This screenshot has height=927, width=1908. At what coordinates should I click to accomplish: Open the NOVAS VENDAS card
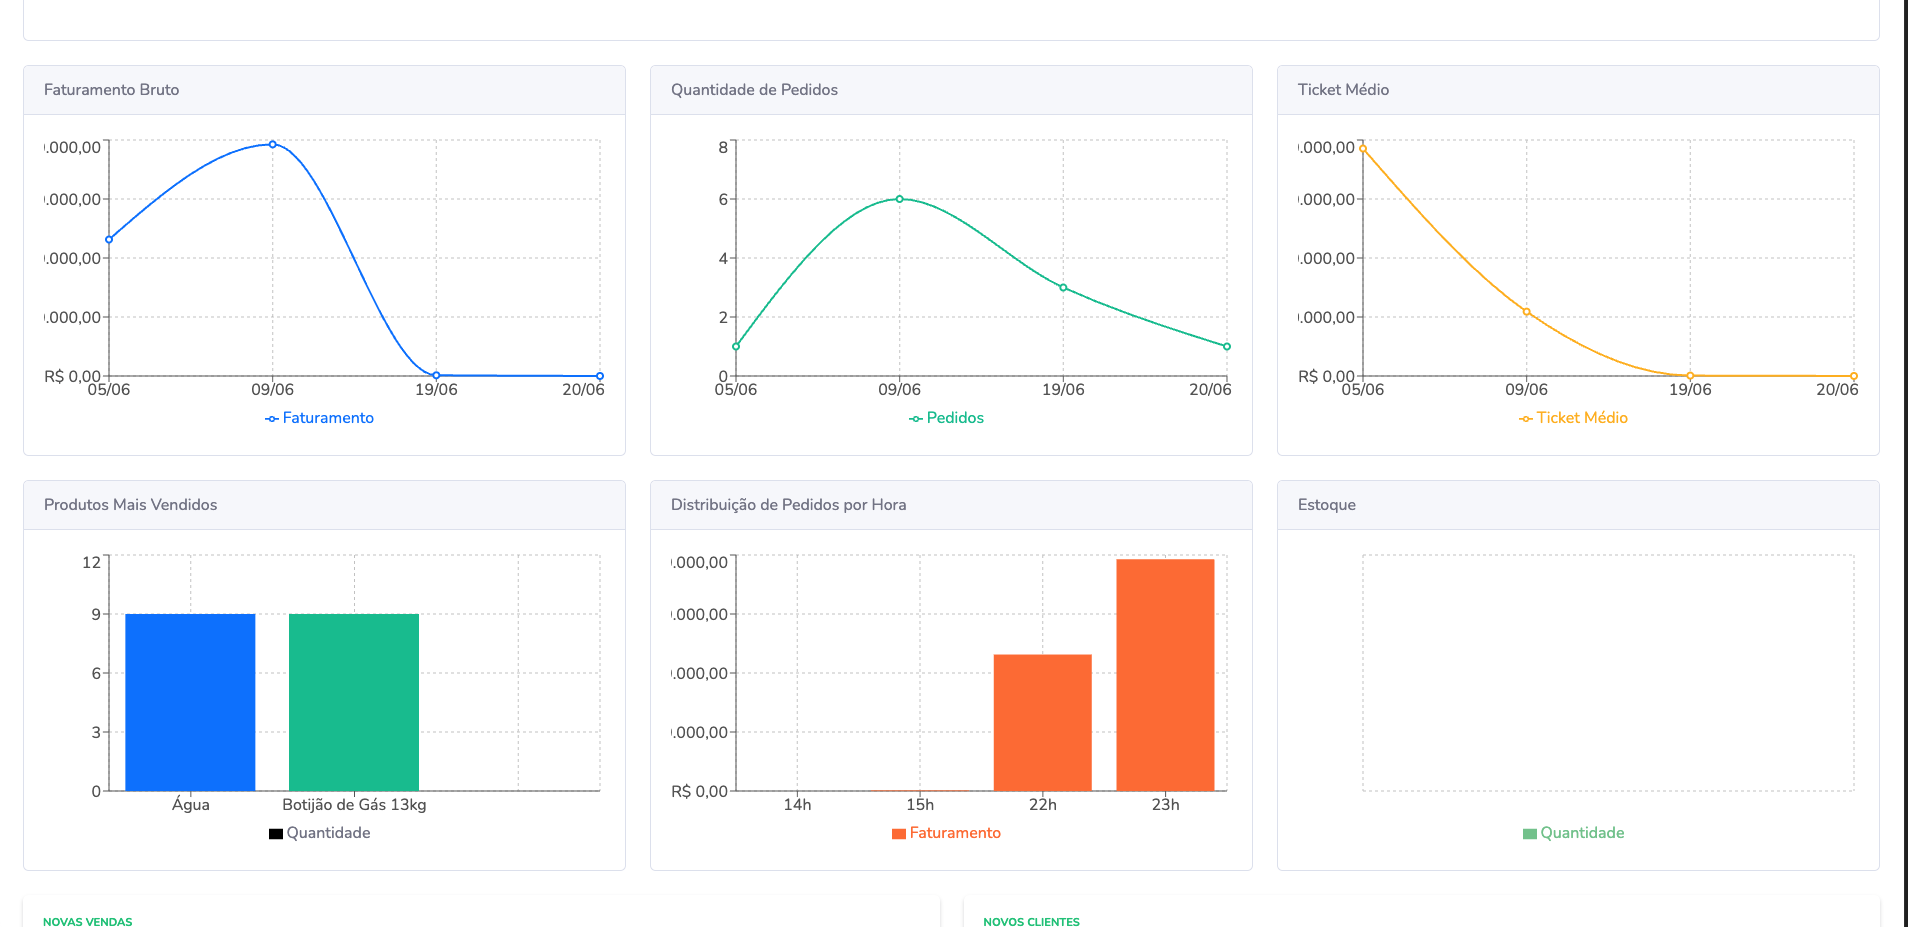point(88,921)
